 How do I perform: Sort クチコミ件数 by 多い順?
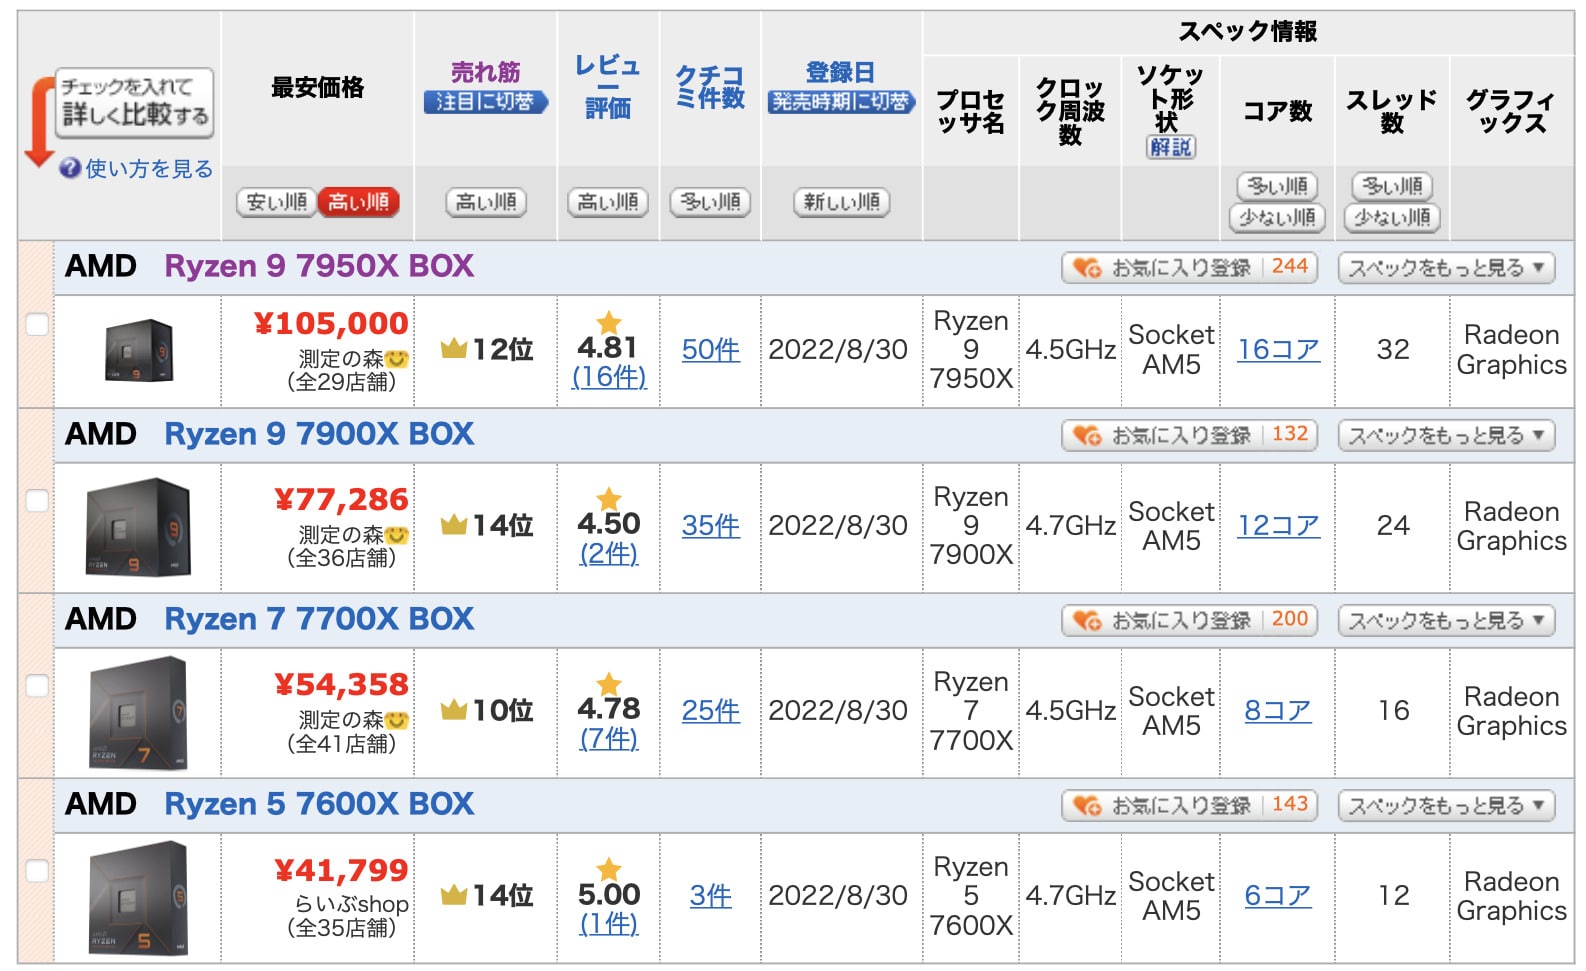pos(710,202)
